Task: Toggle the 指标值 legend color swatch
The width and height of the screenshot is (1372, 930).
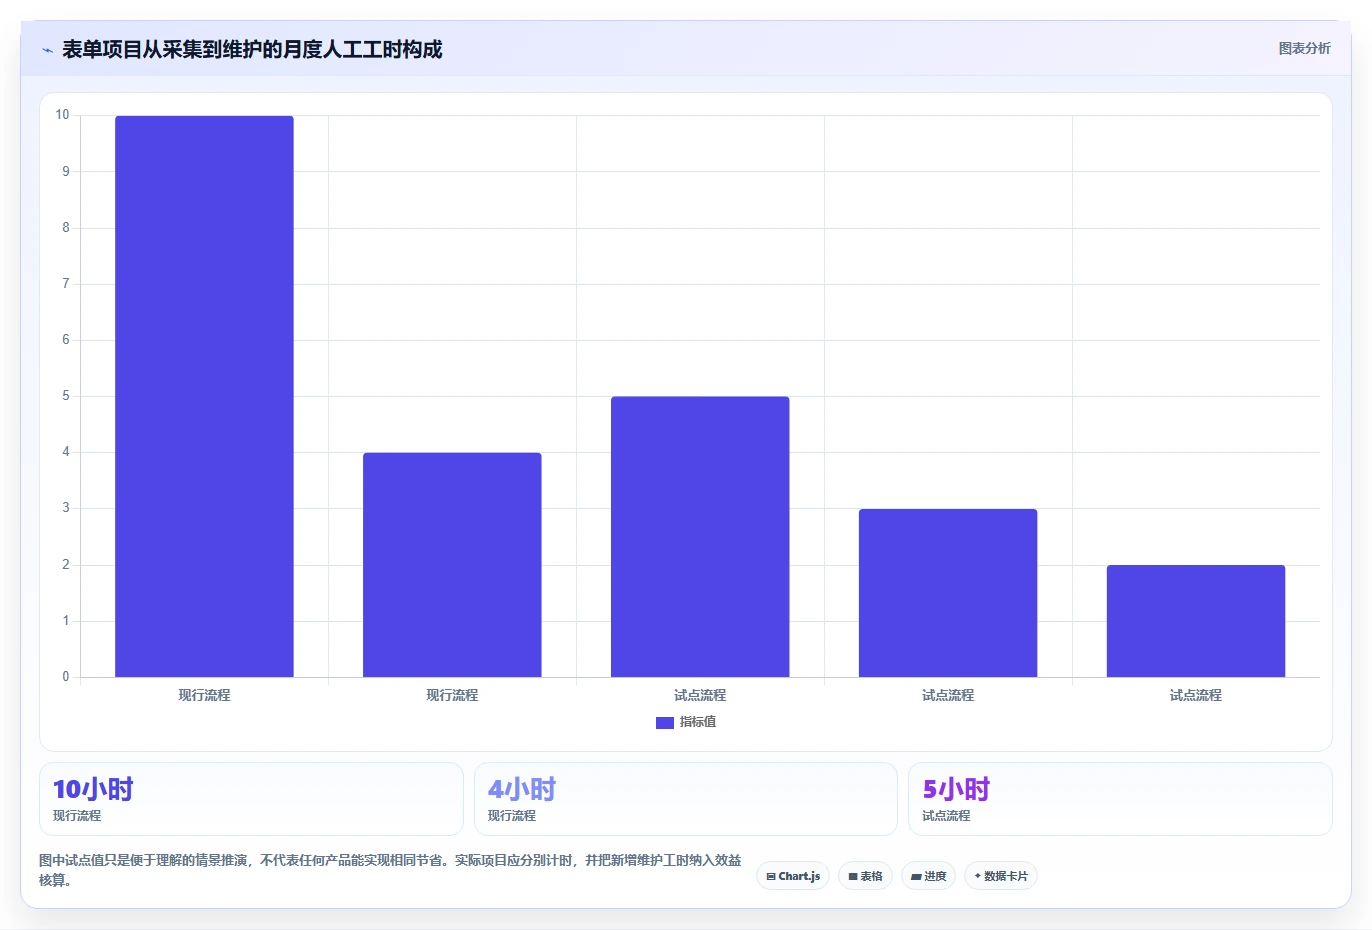Action: point(665,722)
